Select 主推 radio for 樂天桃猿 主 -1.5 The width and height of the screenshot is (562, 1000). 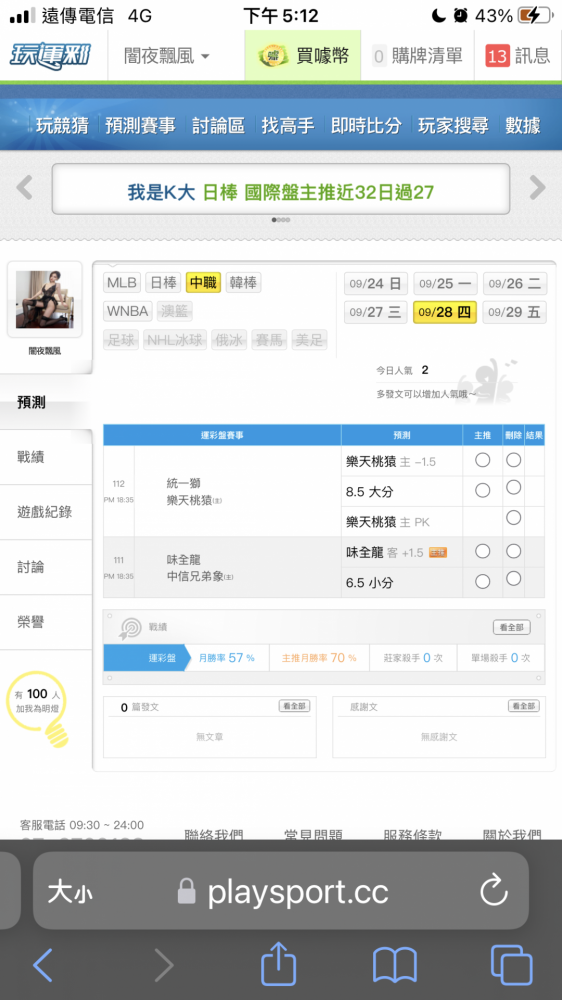(483, 460)
